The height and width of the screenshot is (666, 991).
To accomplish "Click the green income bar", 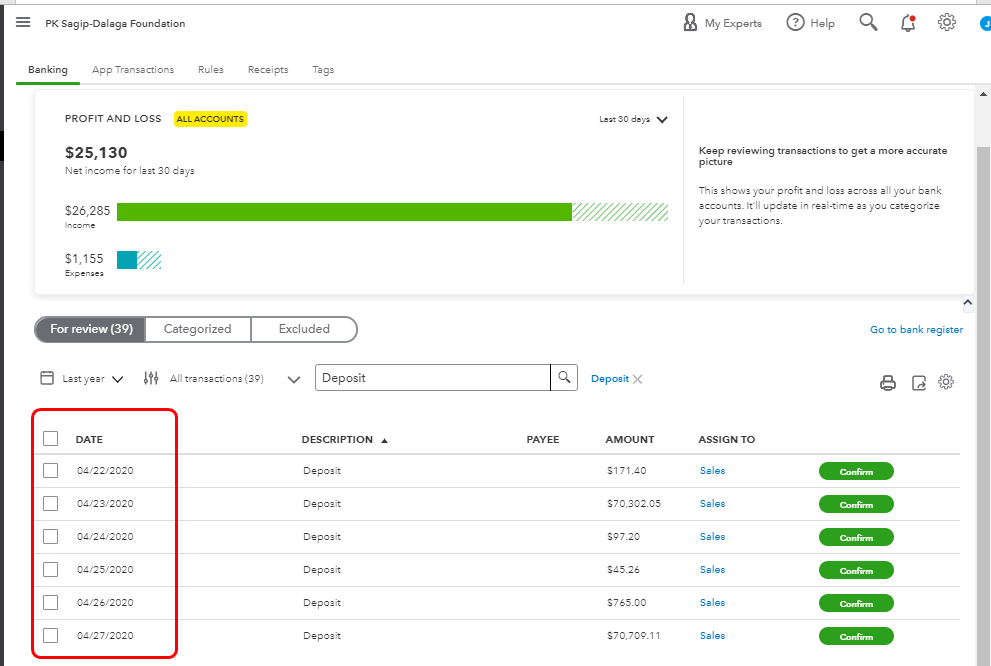I will [x=344, y=212].
